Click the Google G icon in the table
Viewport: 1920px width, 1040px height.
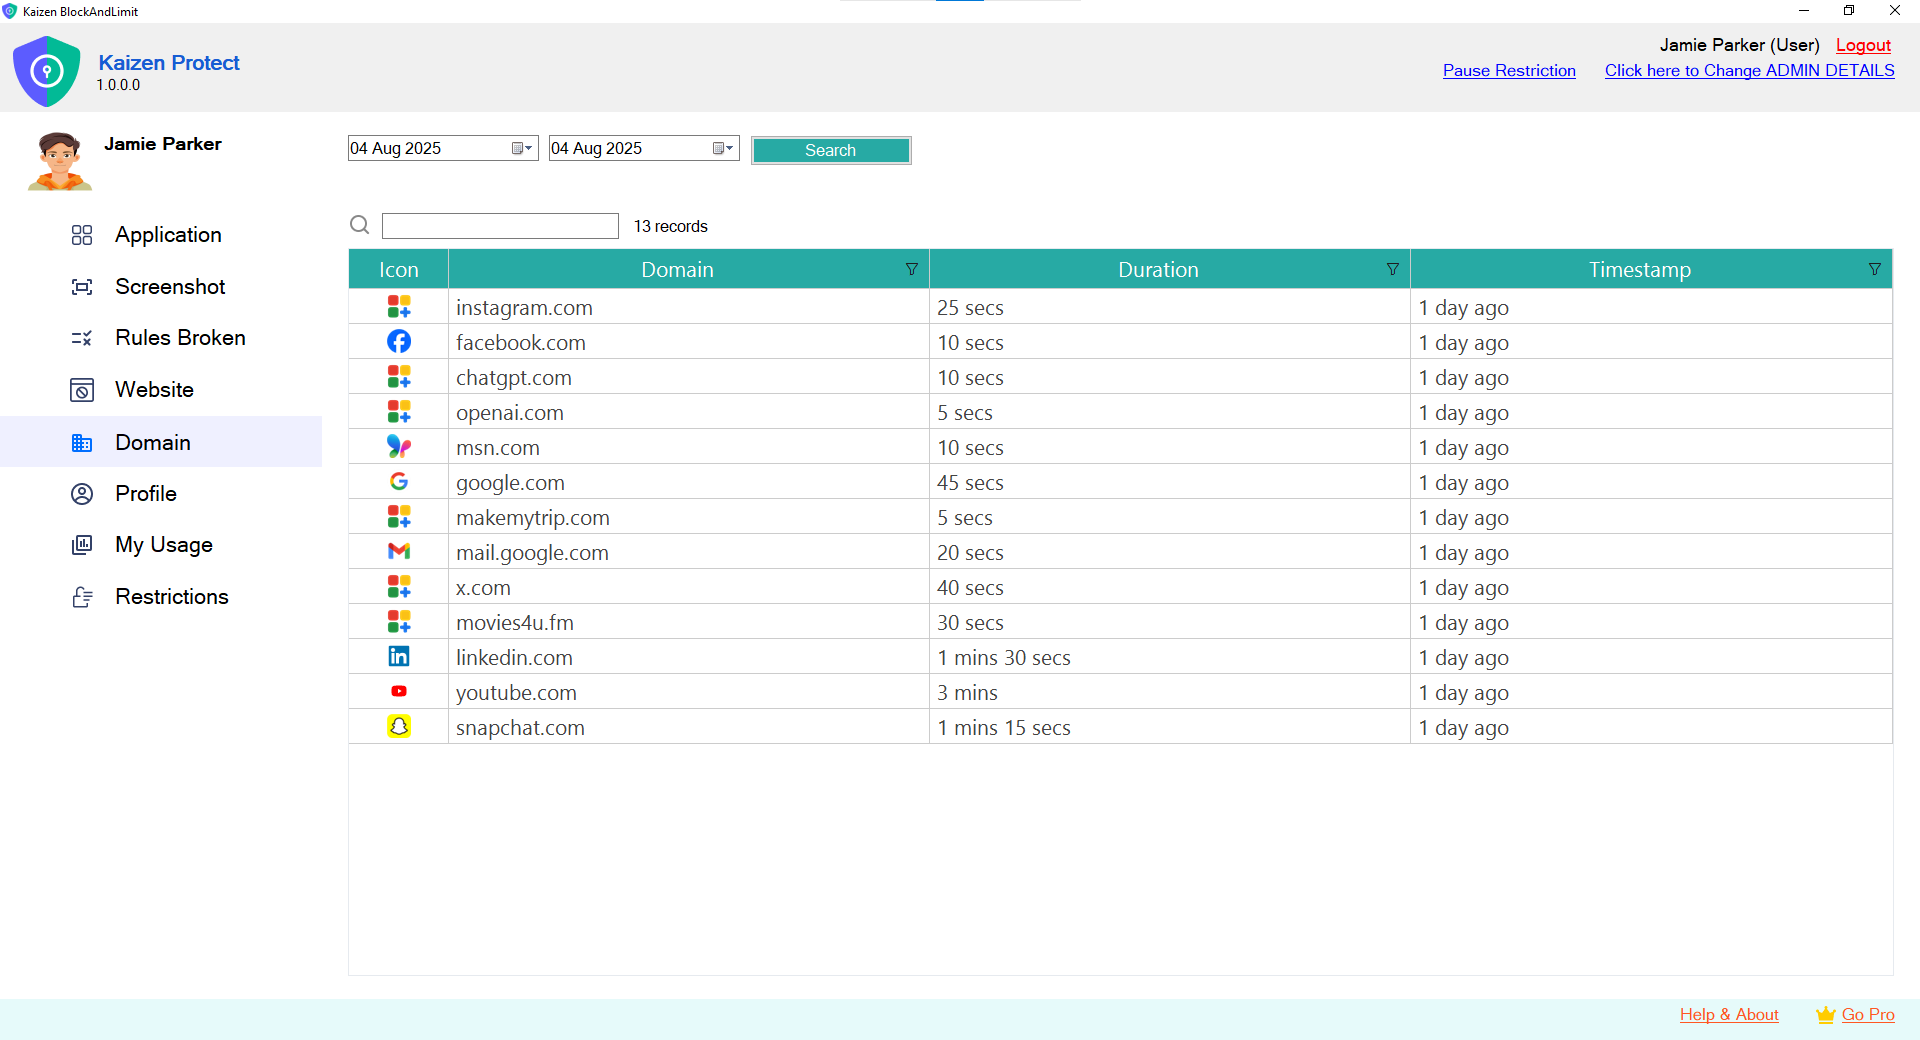[x=399, y=482]
